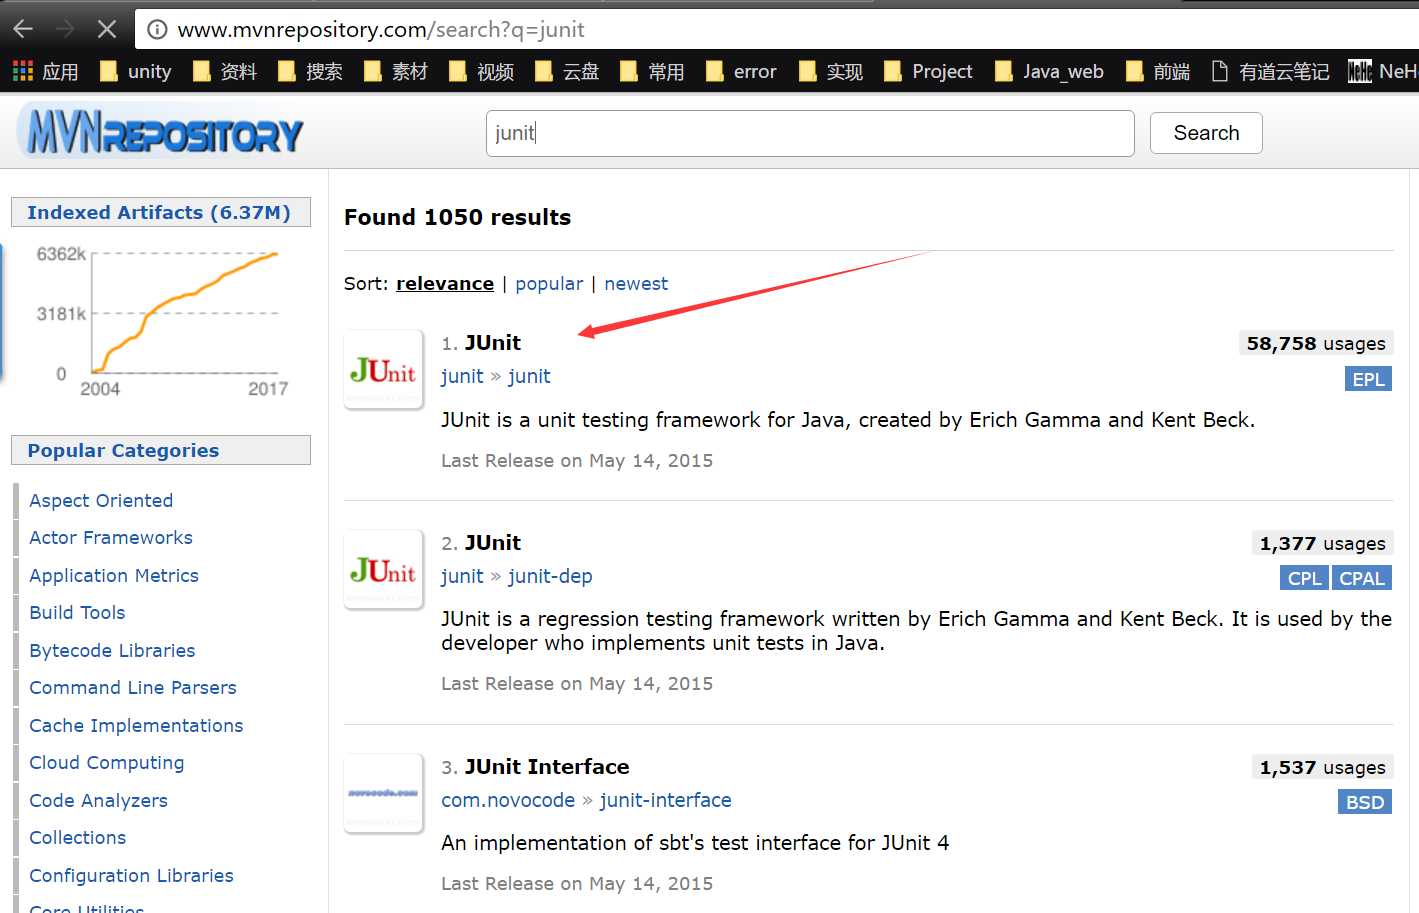Click the CPL license badge
Viewport: 1419px width, 913px height.
1304,578
